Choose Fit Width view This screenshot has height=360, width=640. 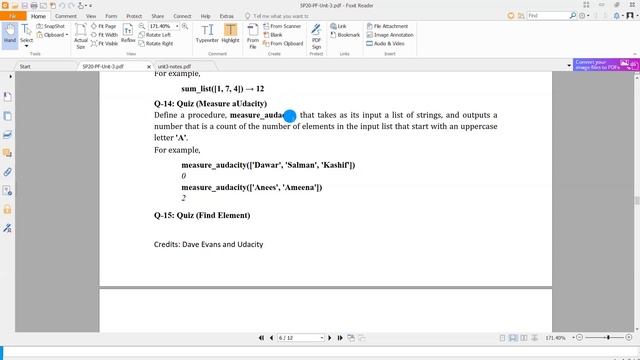click(104, 35)
